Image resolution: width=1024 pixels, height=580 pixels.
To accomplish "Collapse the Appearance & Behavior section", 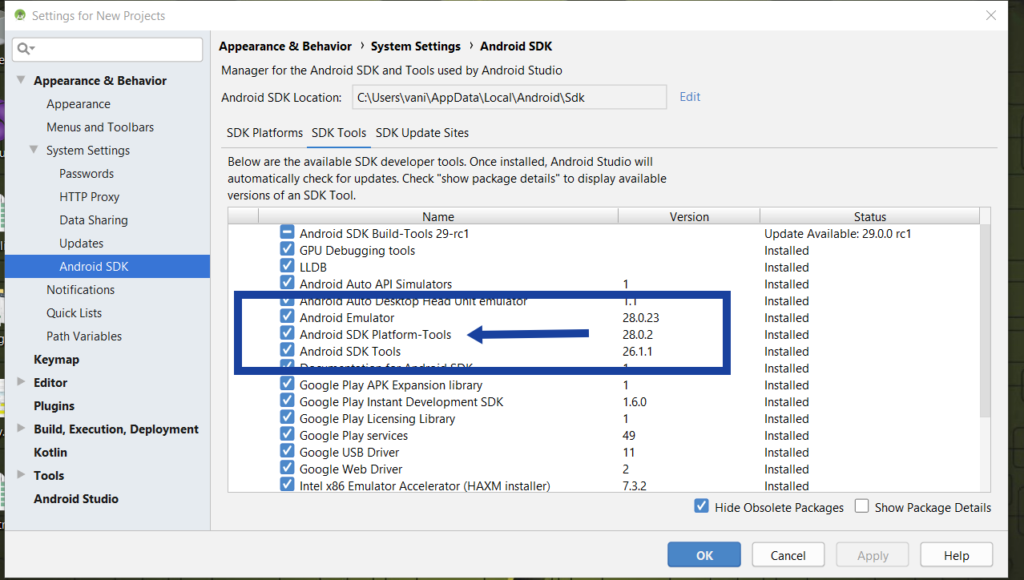I will click(22, 81).
